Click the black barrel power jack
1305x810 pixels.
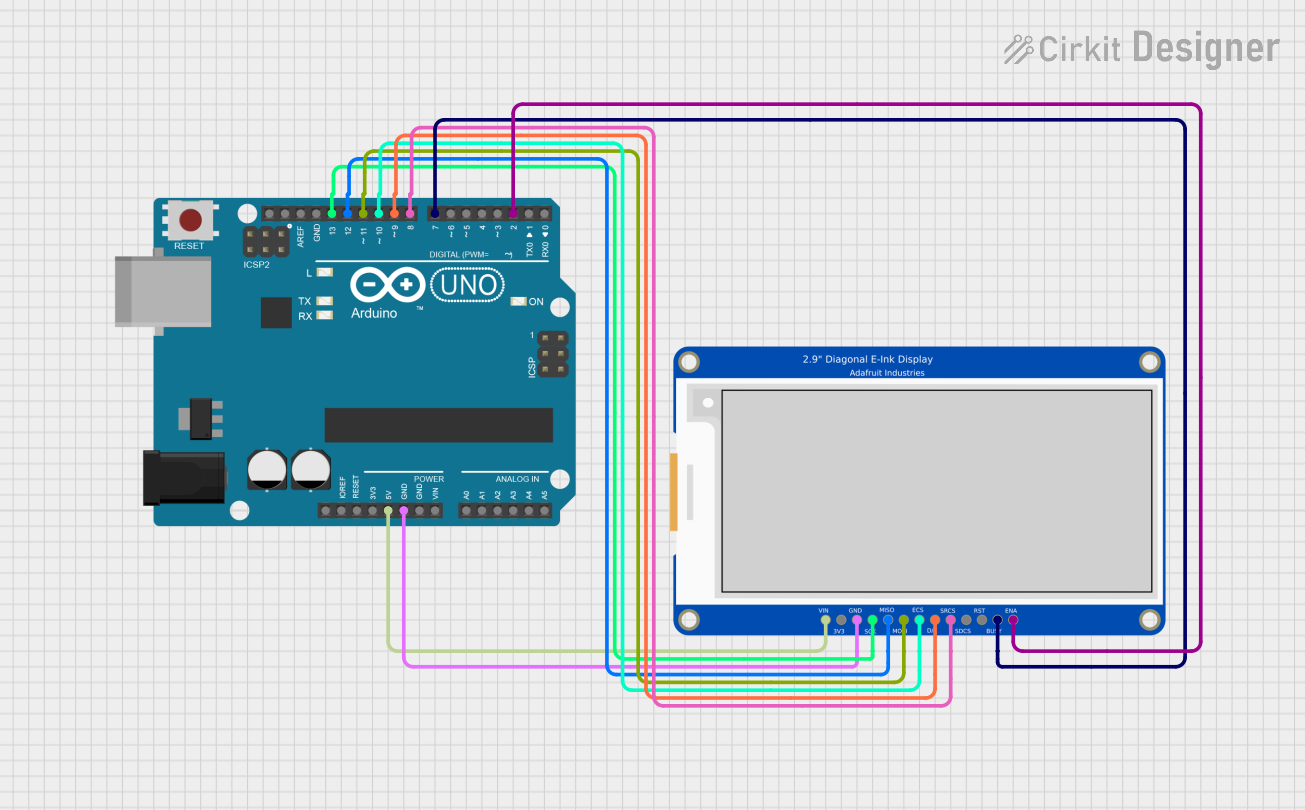click(x=185, y=477)
